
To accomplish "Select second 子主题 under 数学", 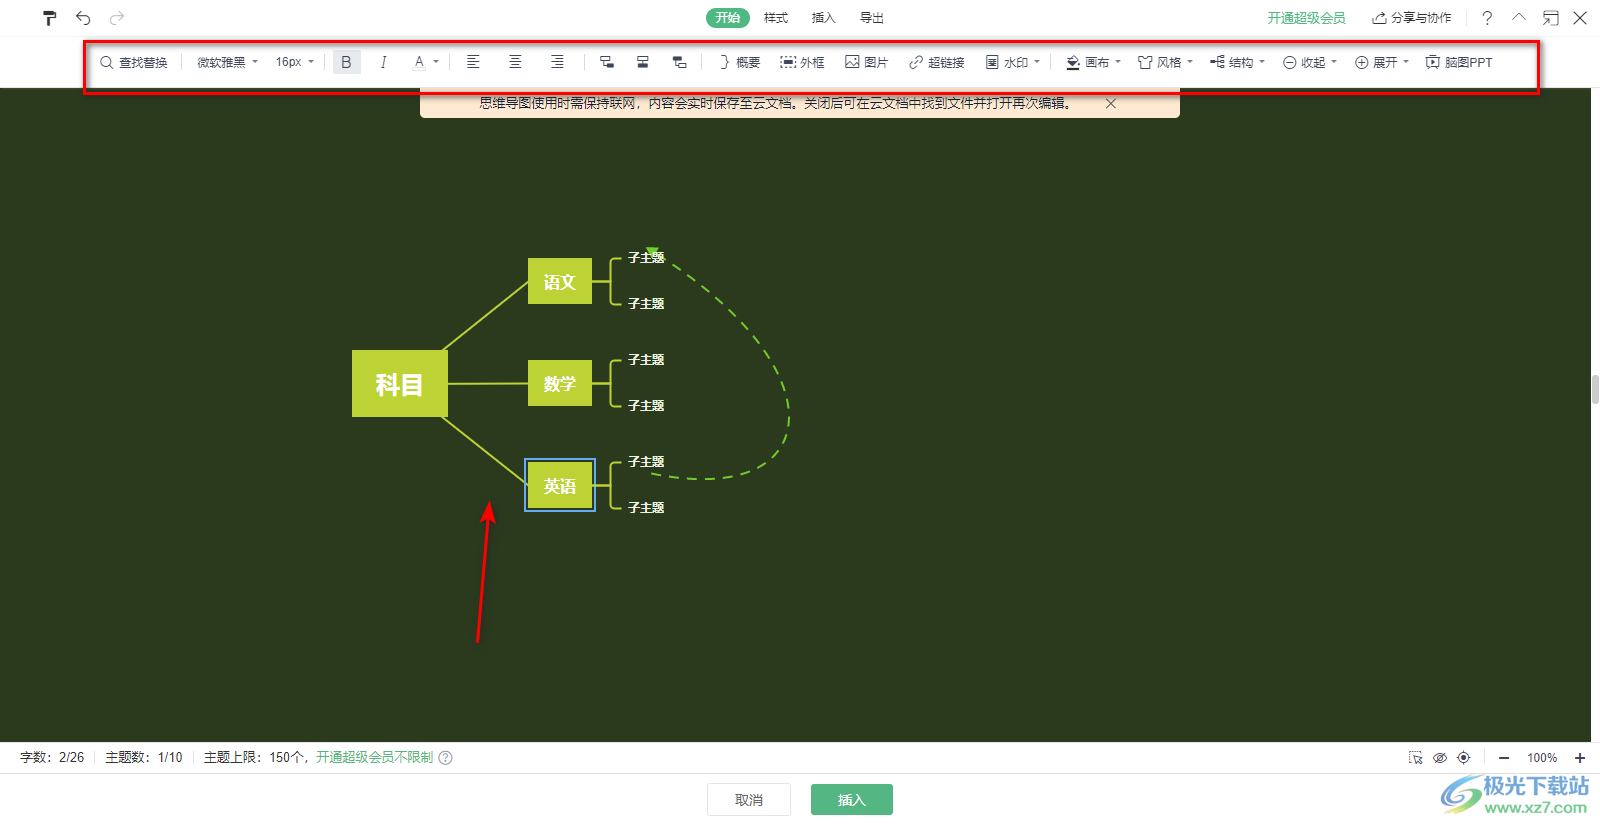I will click(x=646, y=405).
